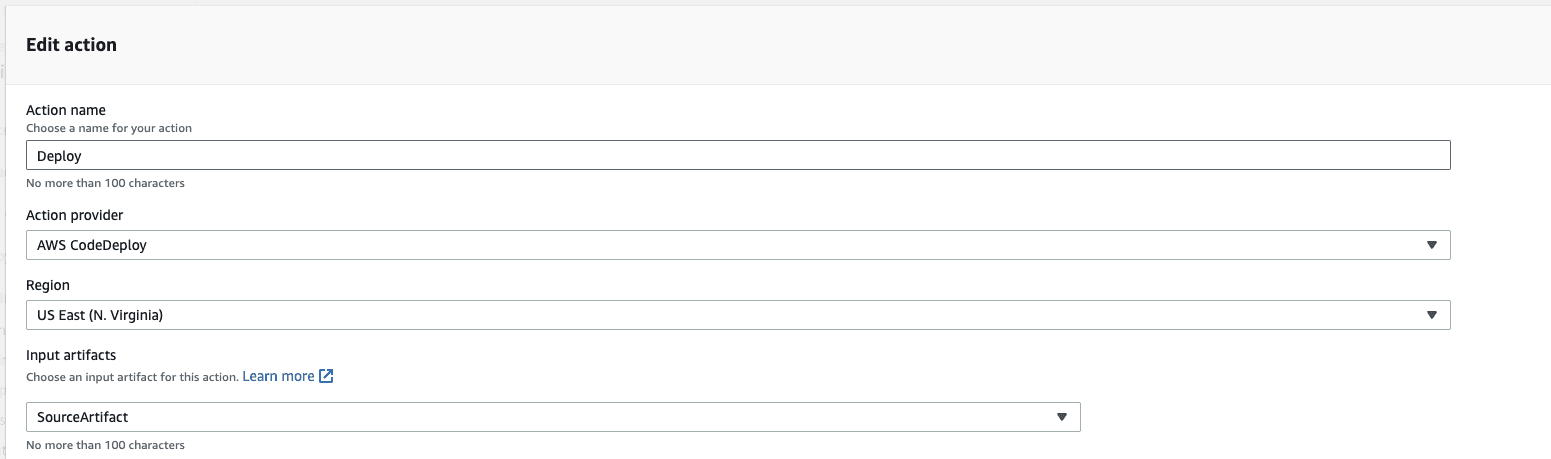Click the Edit action heading
1551x459 pixels.
(x=71, y=45)
